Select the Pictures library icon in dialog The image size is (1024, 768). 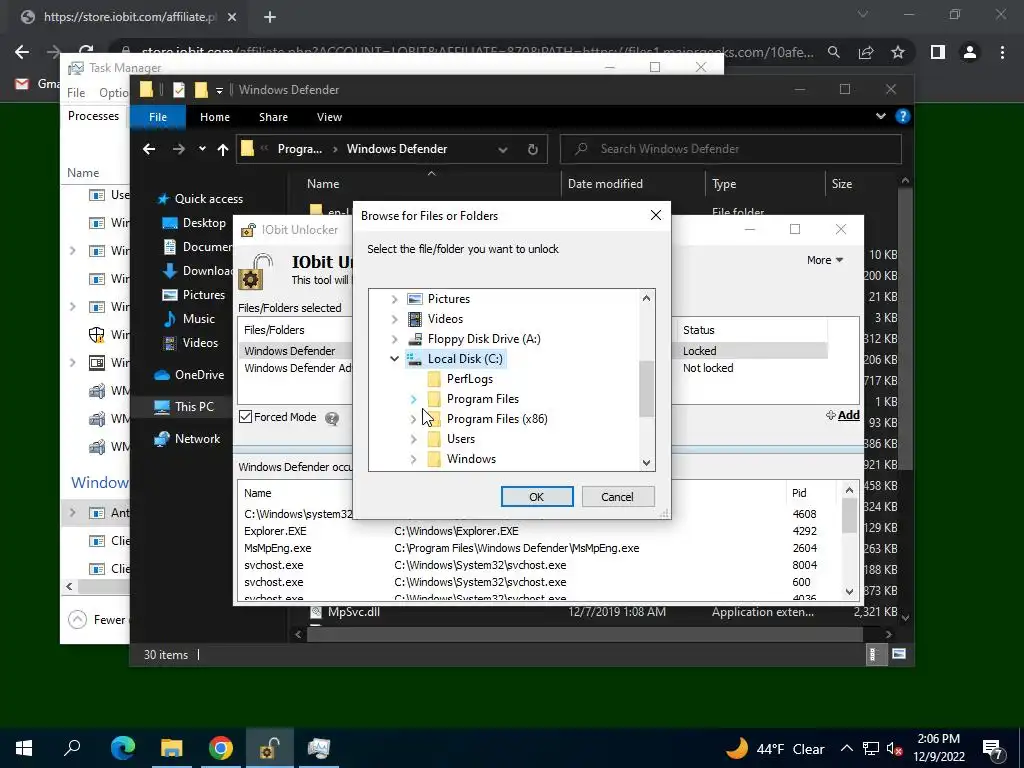point(415,298)
